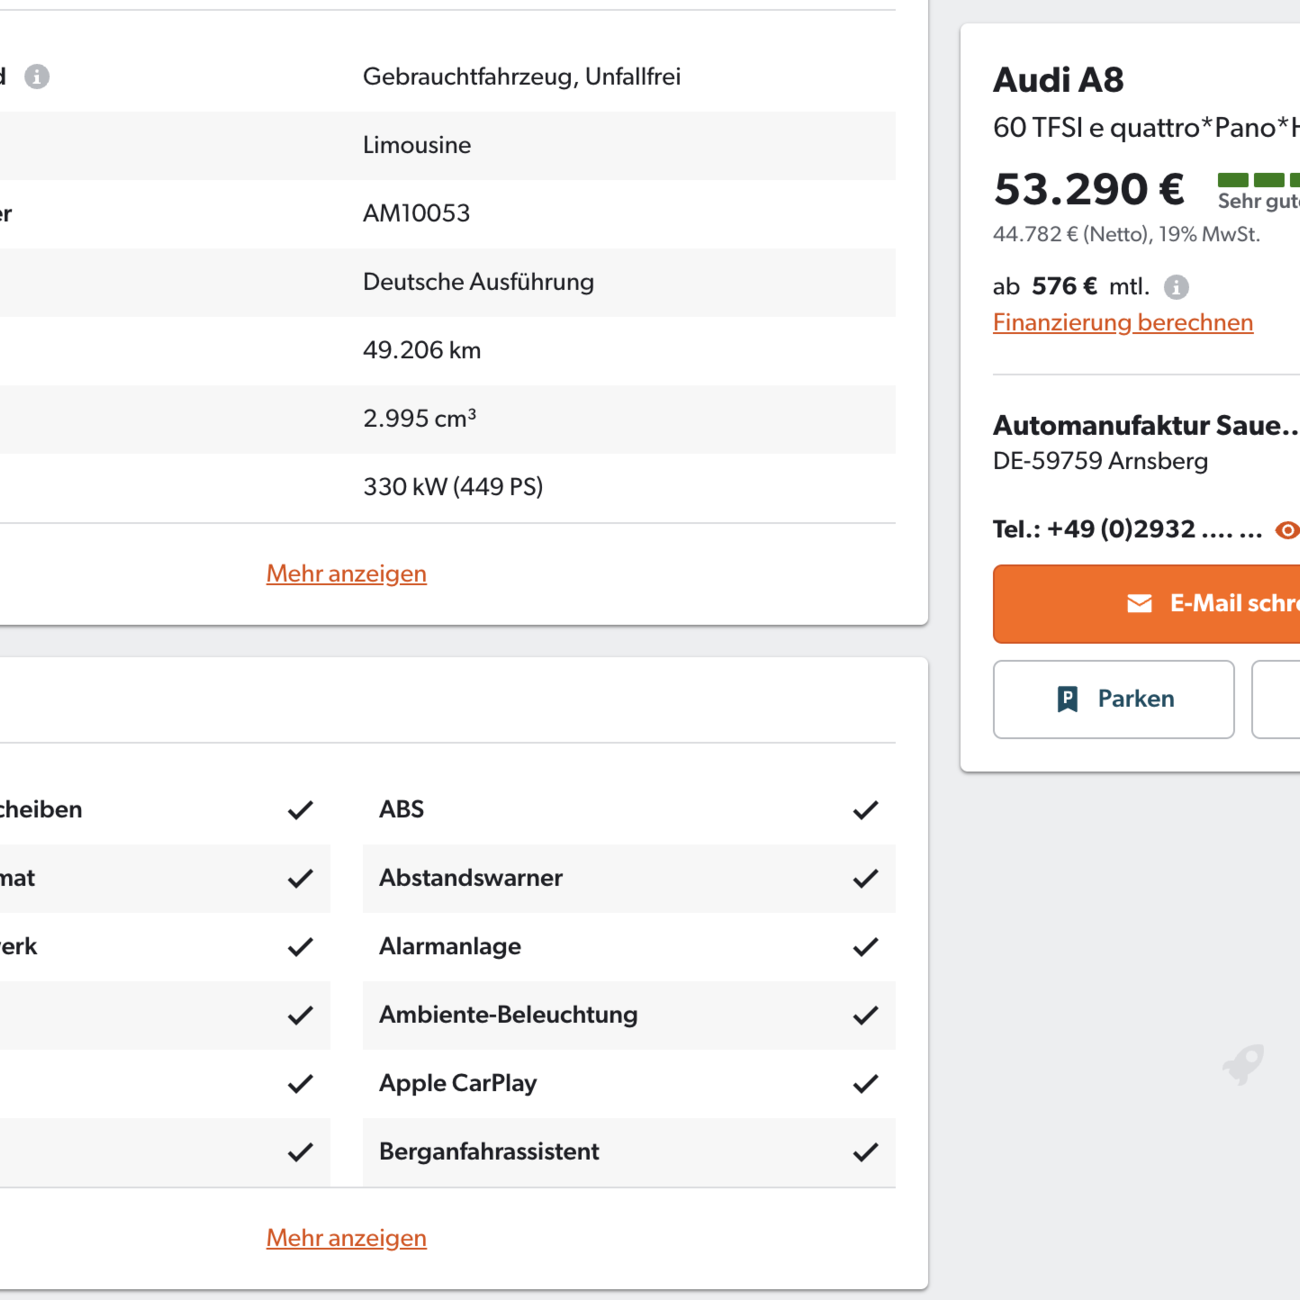Select the '49.206 km' mileage

[x=422, y=350]
